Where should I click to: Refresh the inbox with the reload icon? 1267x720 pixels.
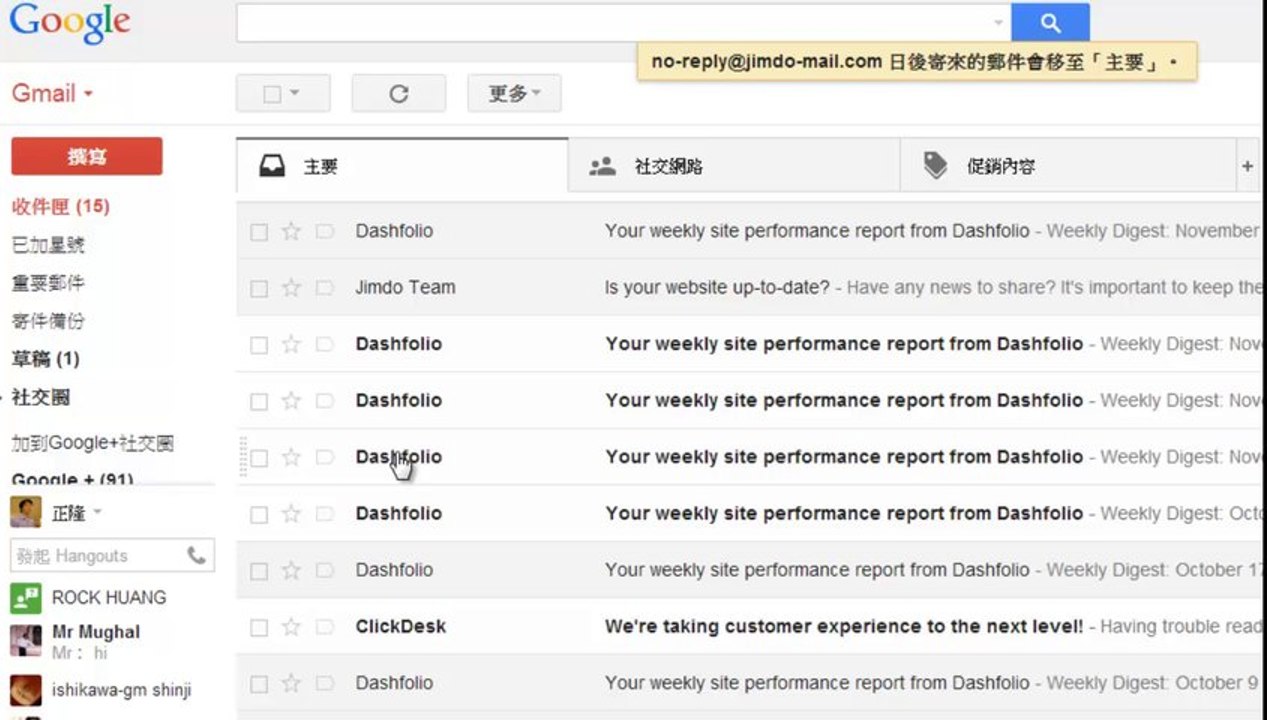click(x=398, y=93)
